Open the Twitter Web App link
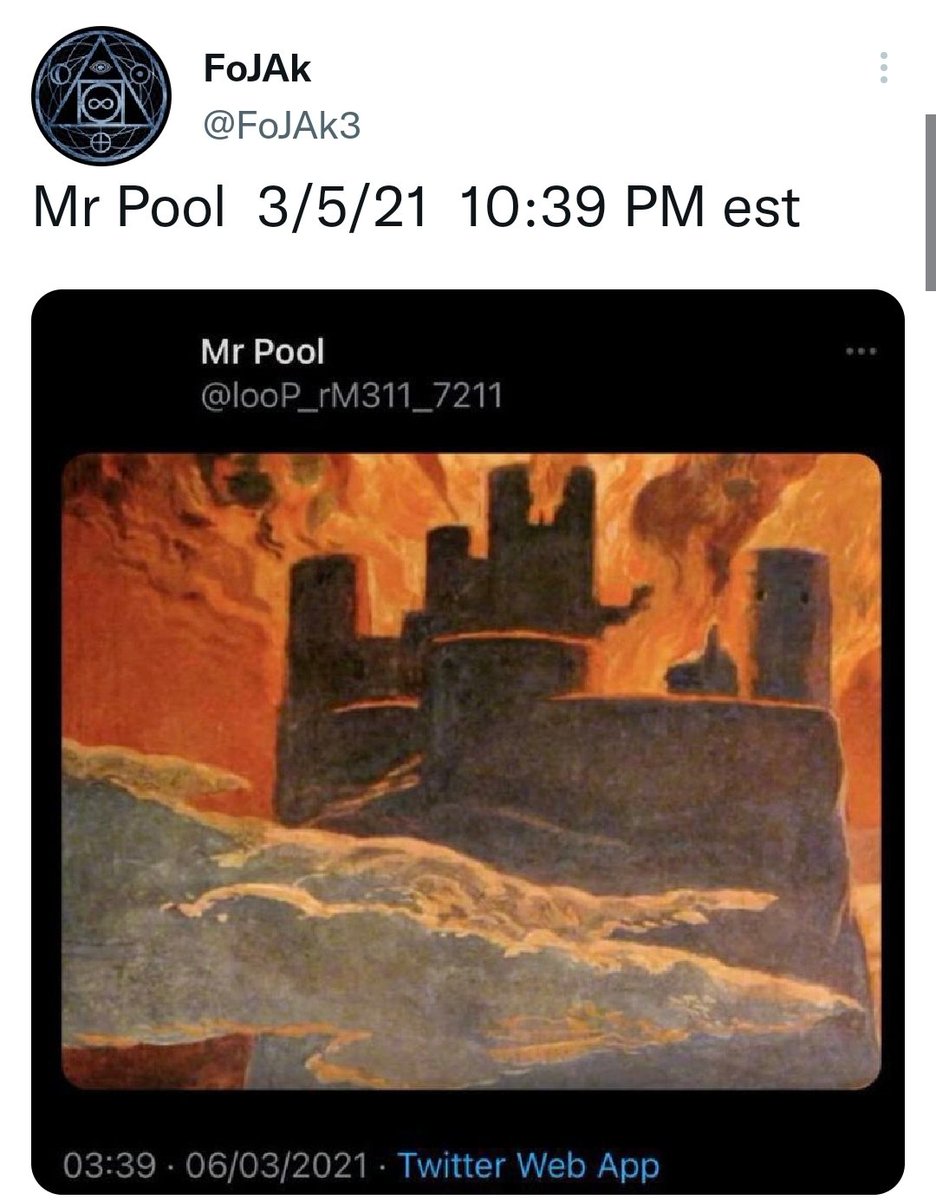This screenshot has height=1200, width=936. click(x=529, y=1166)
